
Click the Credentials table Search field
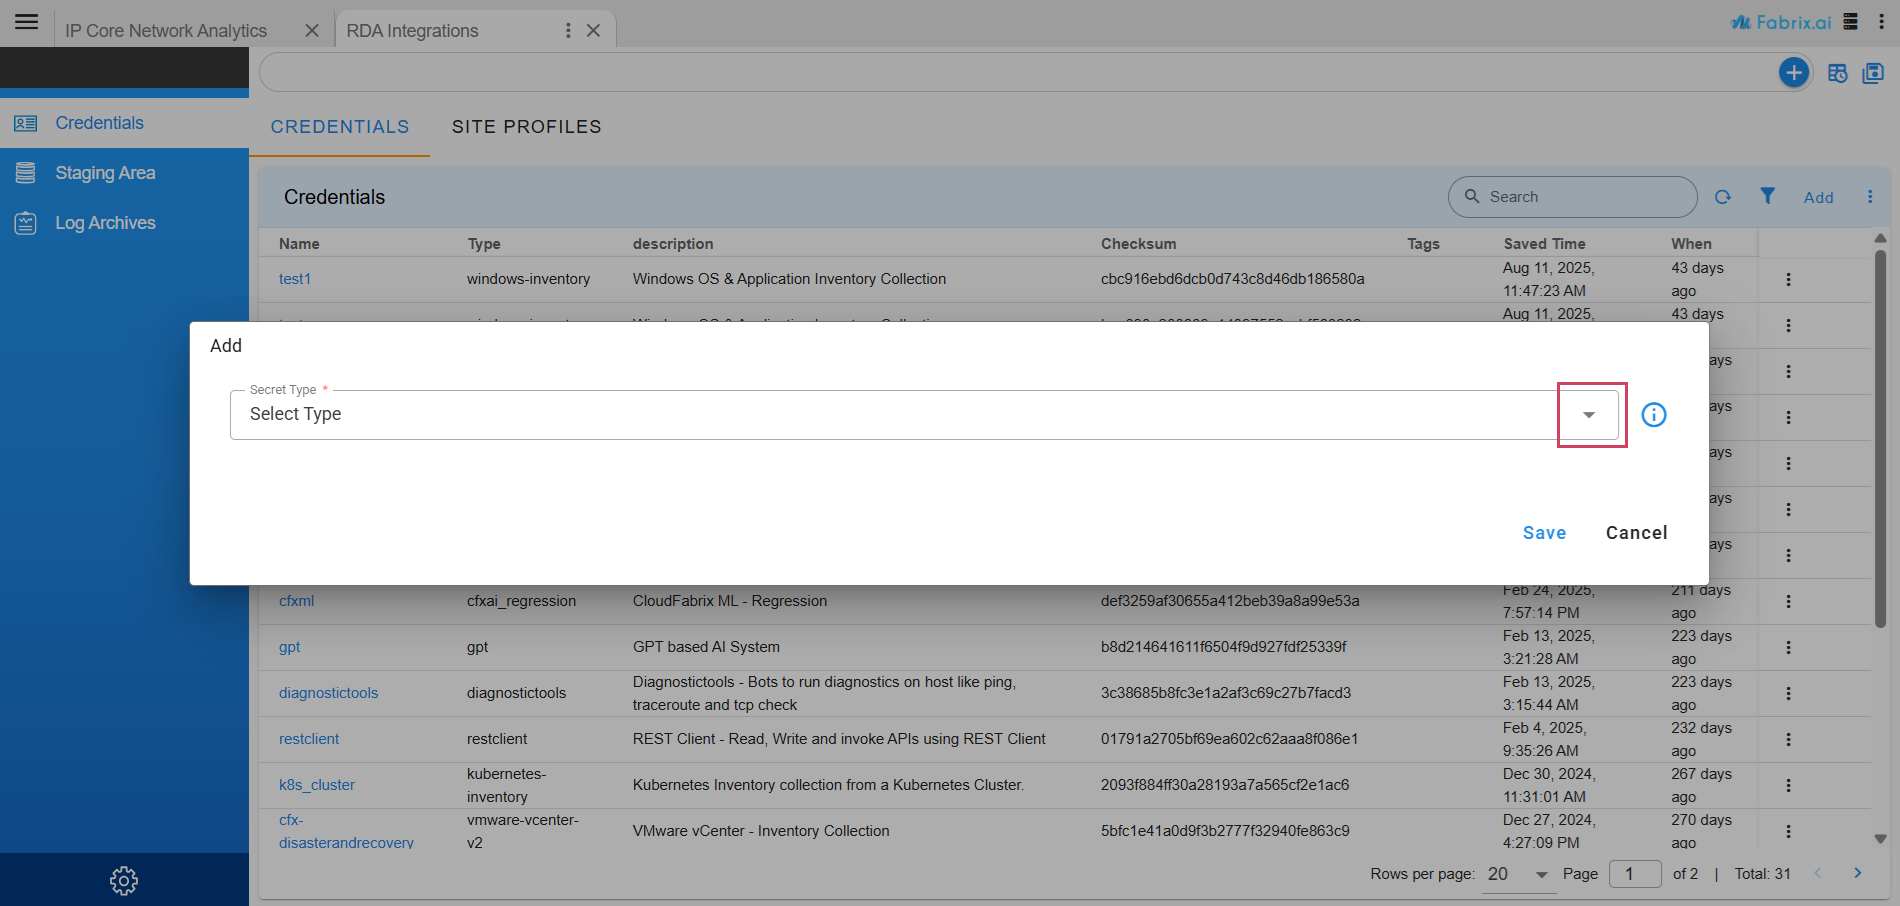pos(1572,197)
